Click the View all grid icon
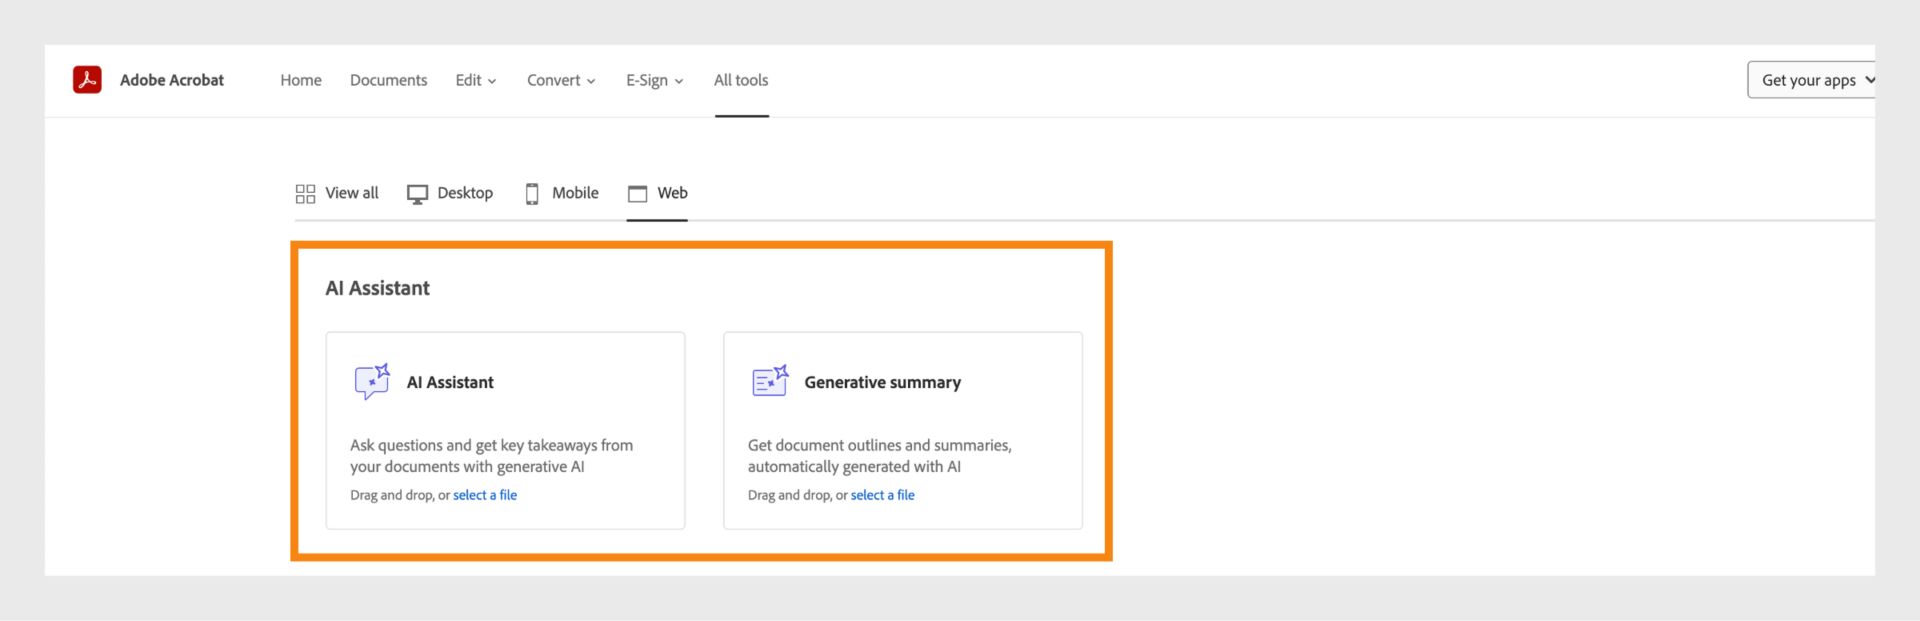 tap(305, 194)
